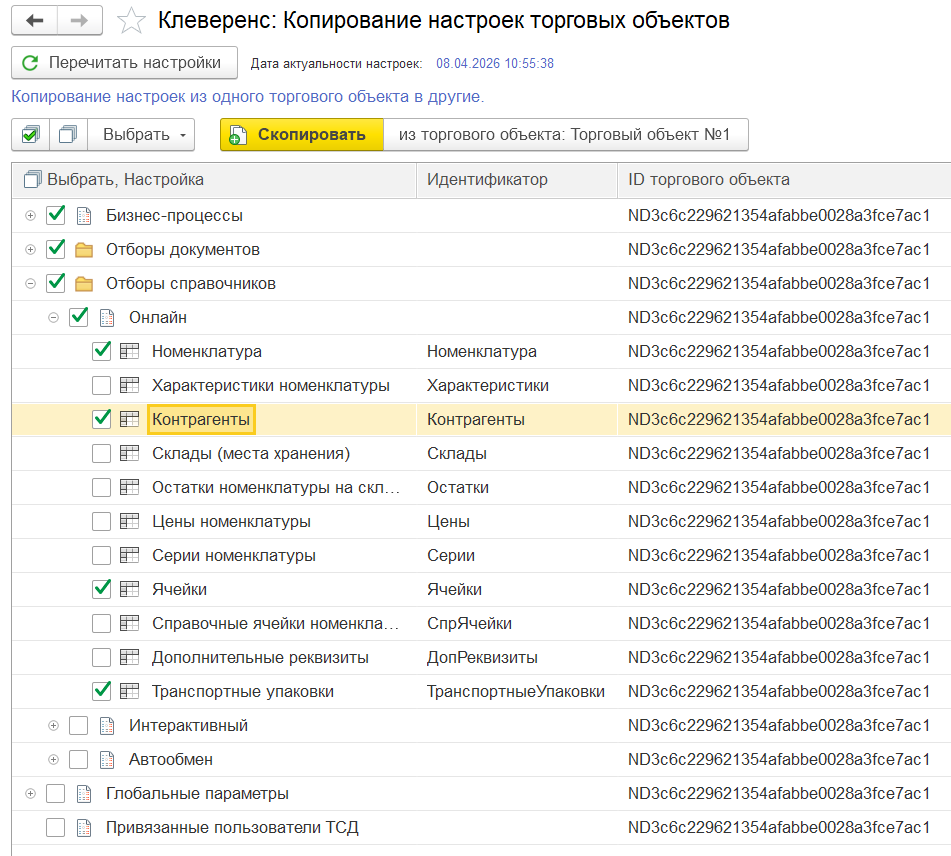Click table icon beside Дополнительные реквизиты
This screenshot has height=856, width=951.
point(129,657)
